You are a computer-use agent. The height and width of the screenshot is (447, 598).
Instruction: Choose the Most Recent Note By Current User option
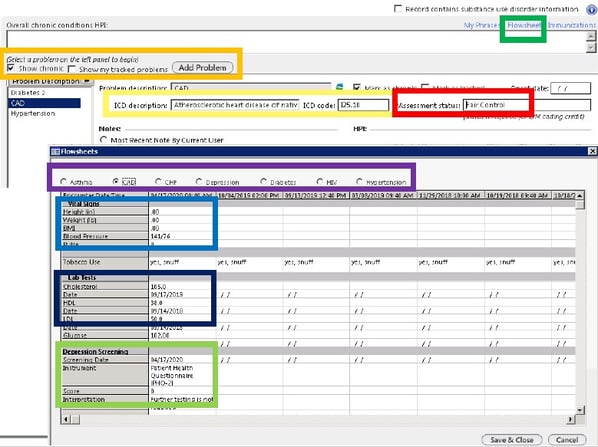pos(103,140)
